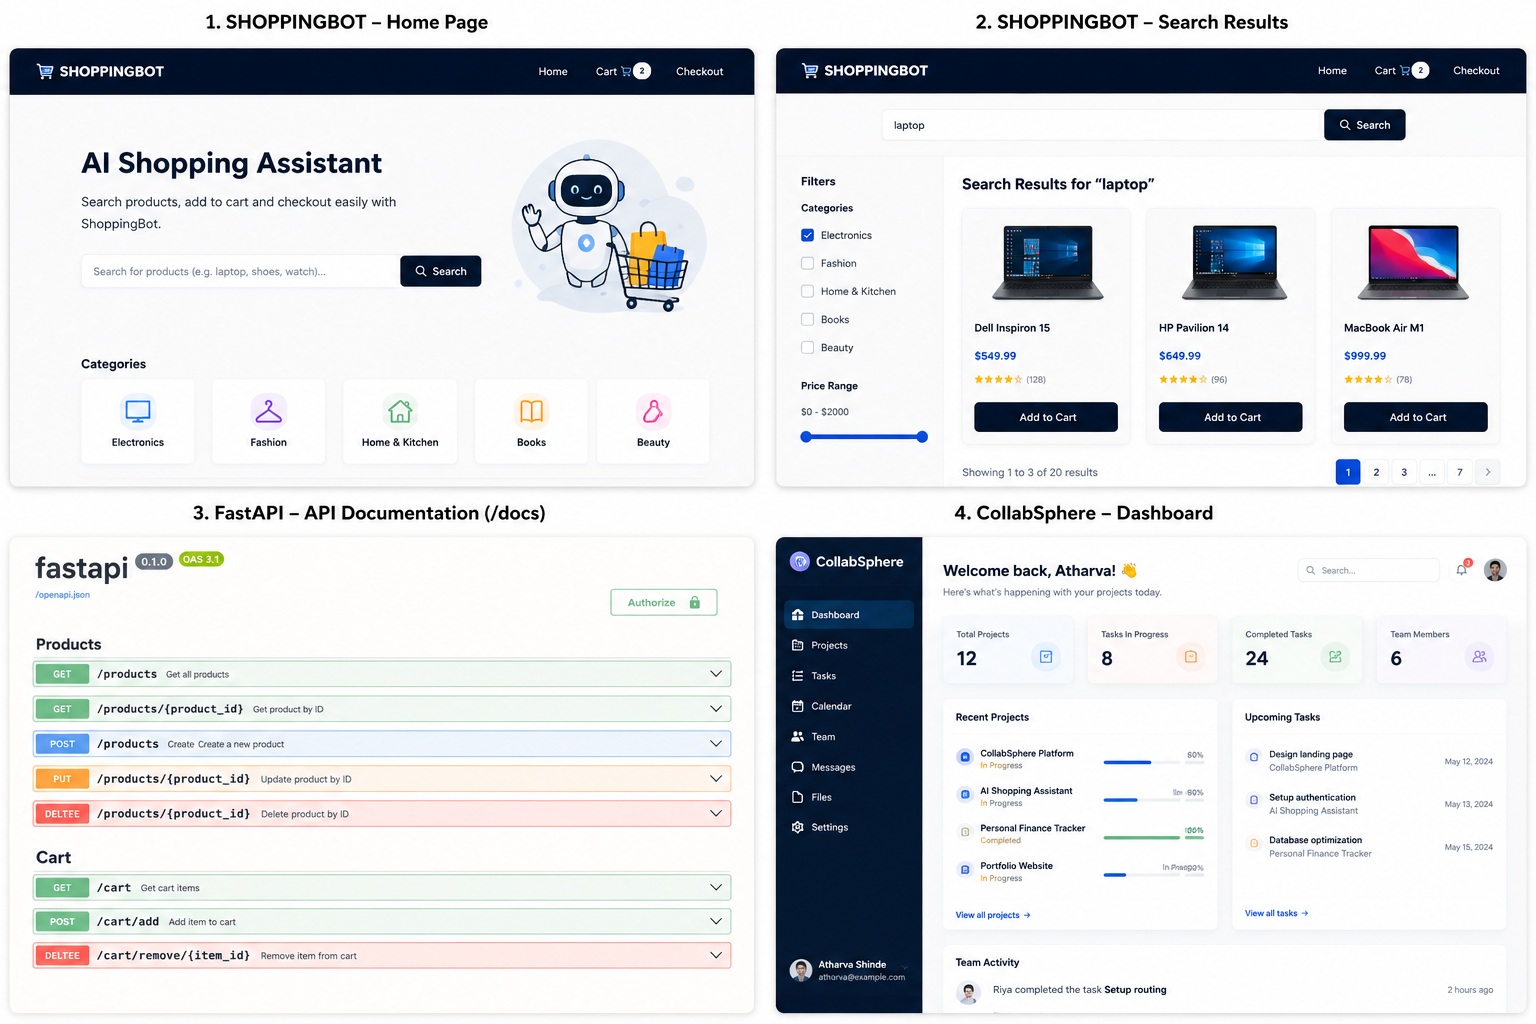Click the AI Shopping Assistant icon in Recent Projects
This screenshot has height=1024, width=1536.
click(965, 795)
